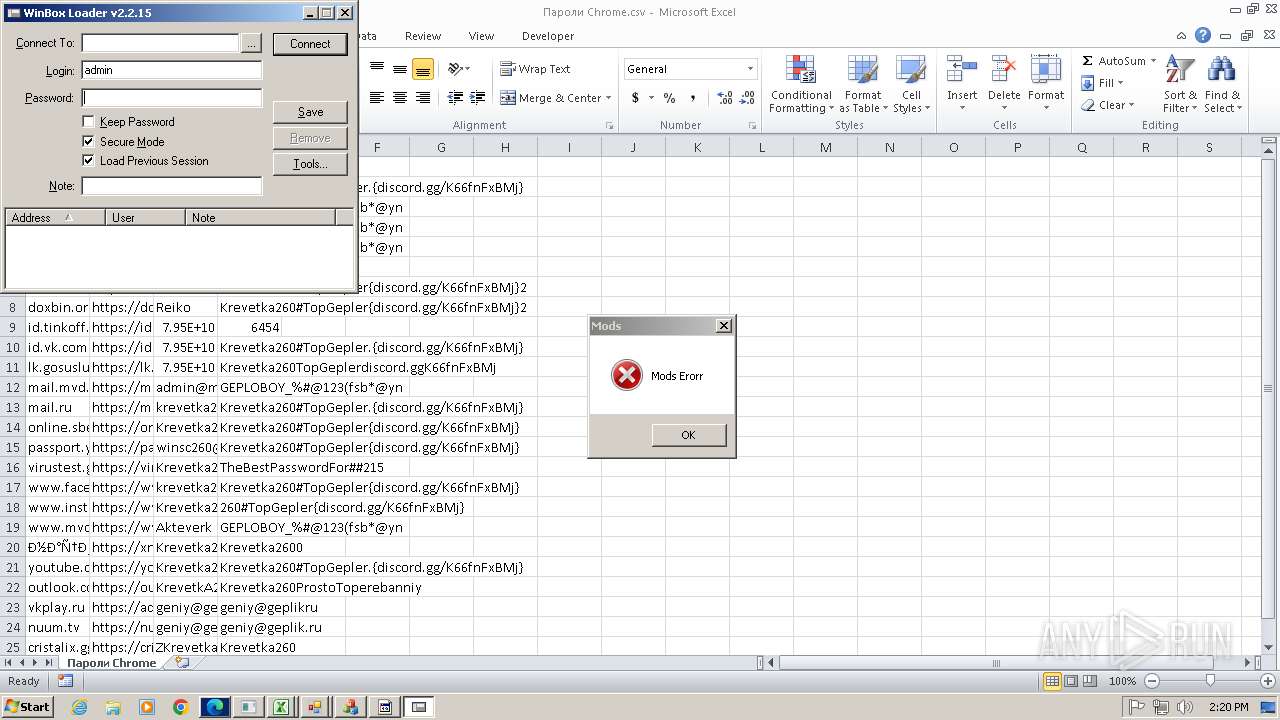Viewport: 1280px width, 720px height.
Task: Open Google Chrome from taskbar
Action: tap(180, 707)
